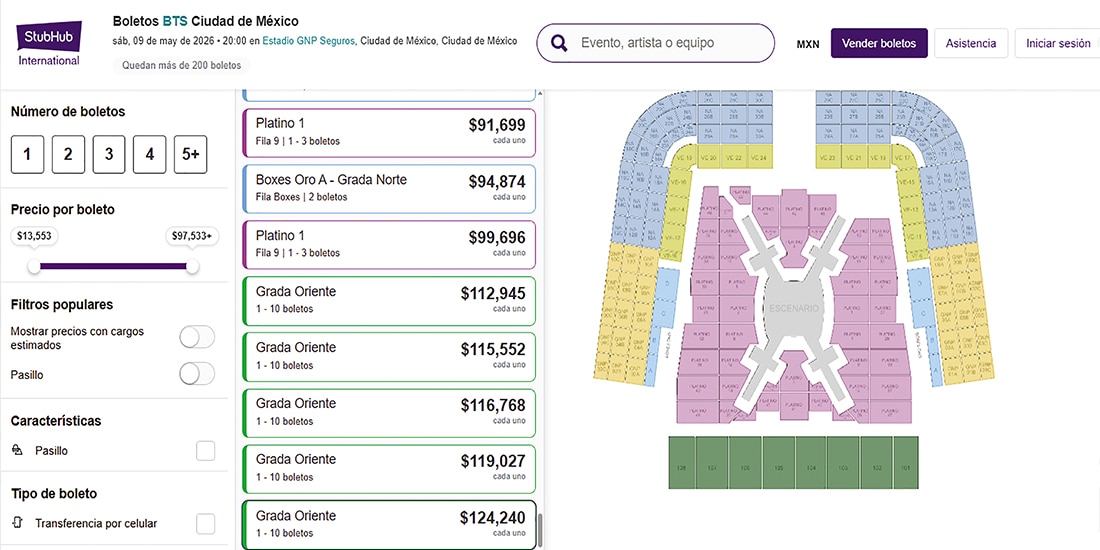Click the StubHub International logo
The width and height of the screenshot is (1100, 550).
(x=48, y=44)
